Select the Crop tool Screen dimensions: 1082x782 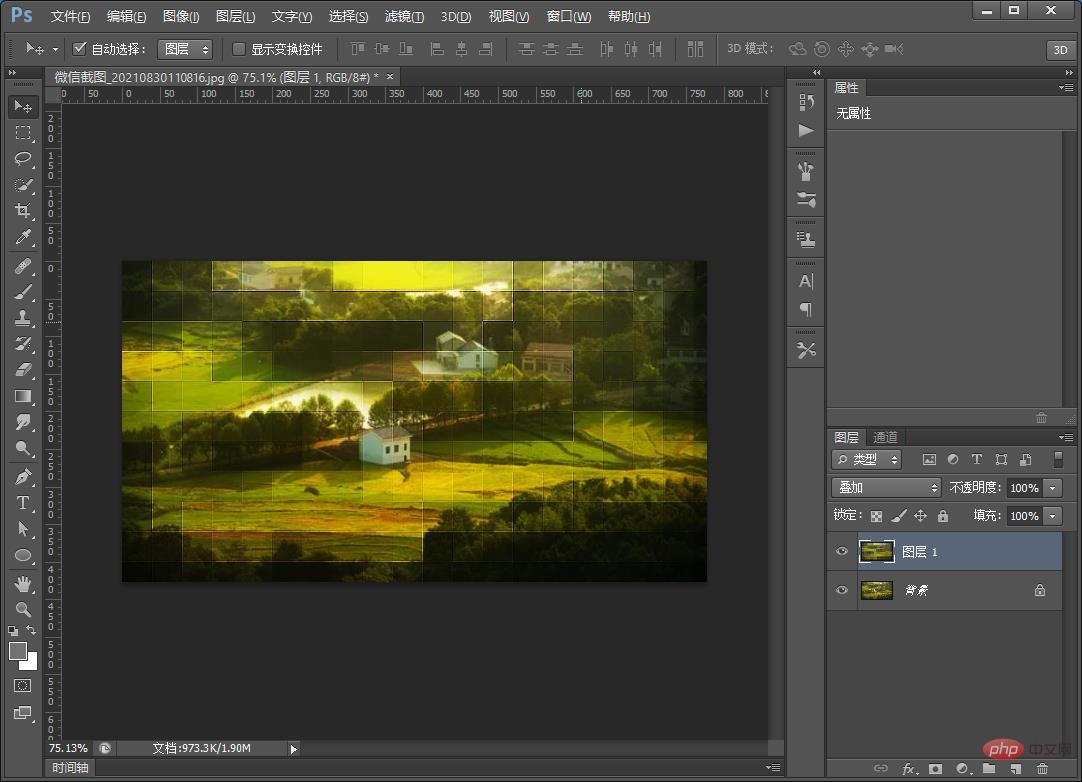coord(23,211)
